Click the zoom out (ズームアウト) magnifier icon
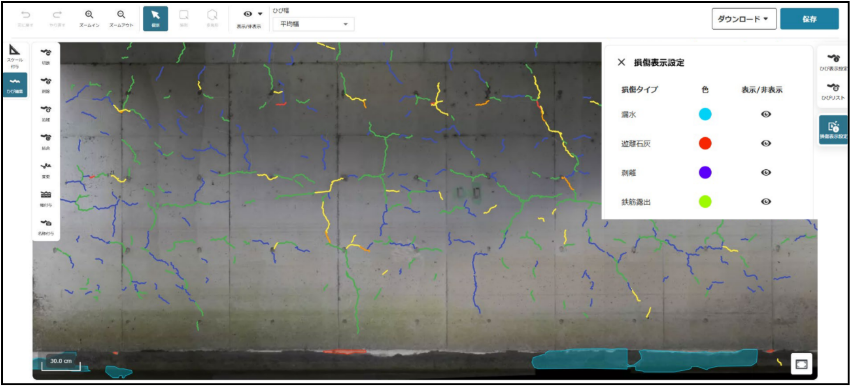Screen dimensions: 852x387 pyautogui.click(x=121, y=15)
